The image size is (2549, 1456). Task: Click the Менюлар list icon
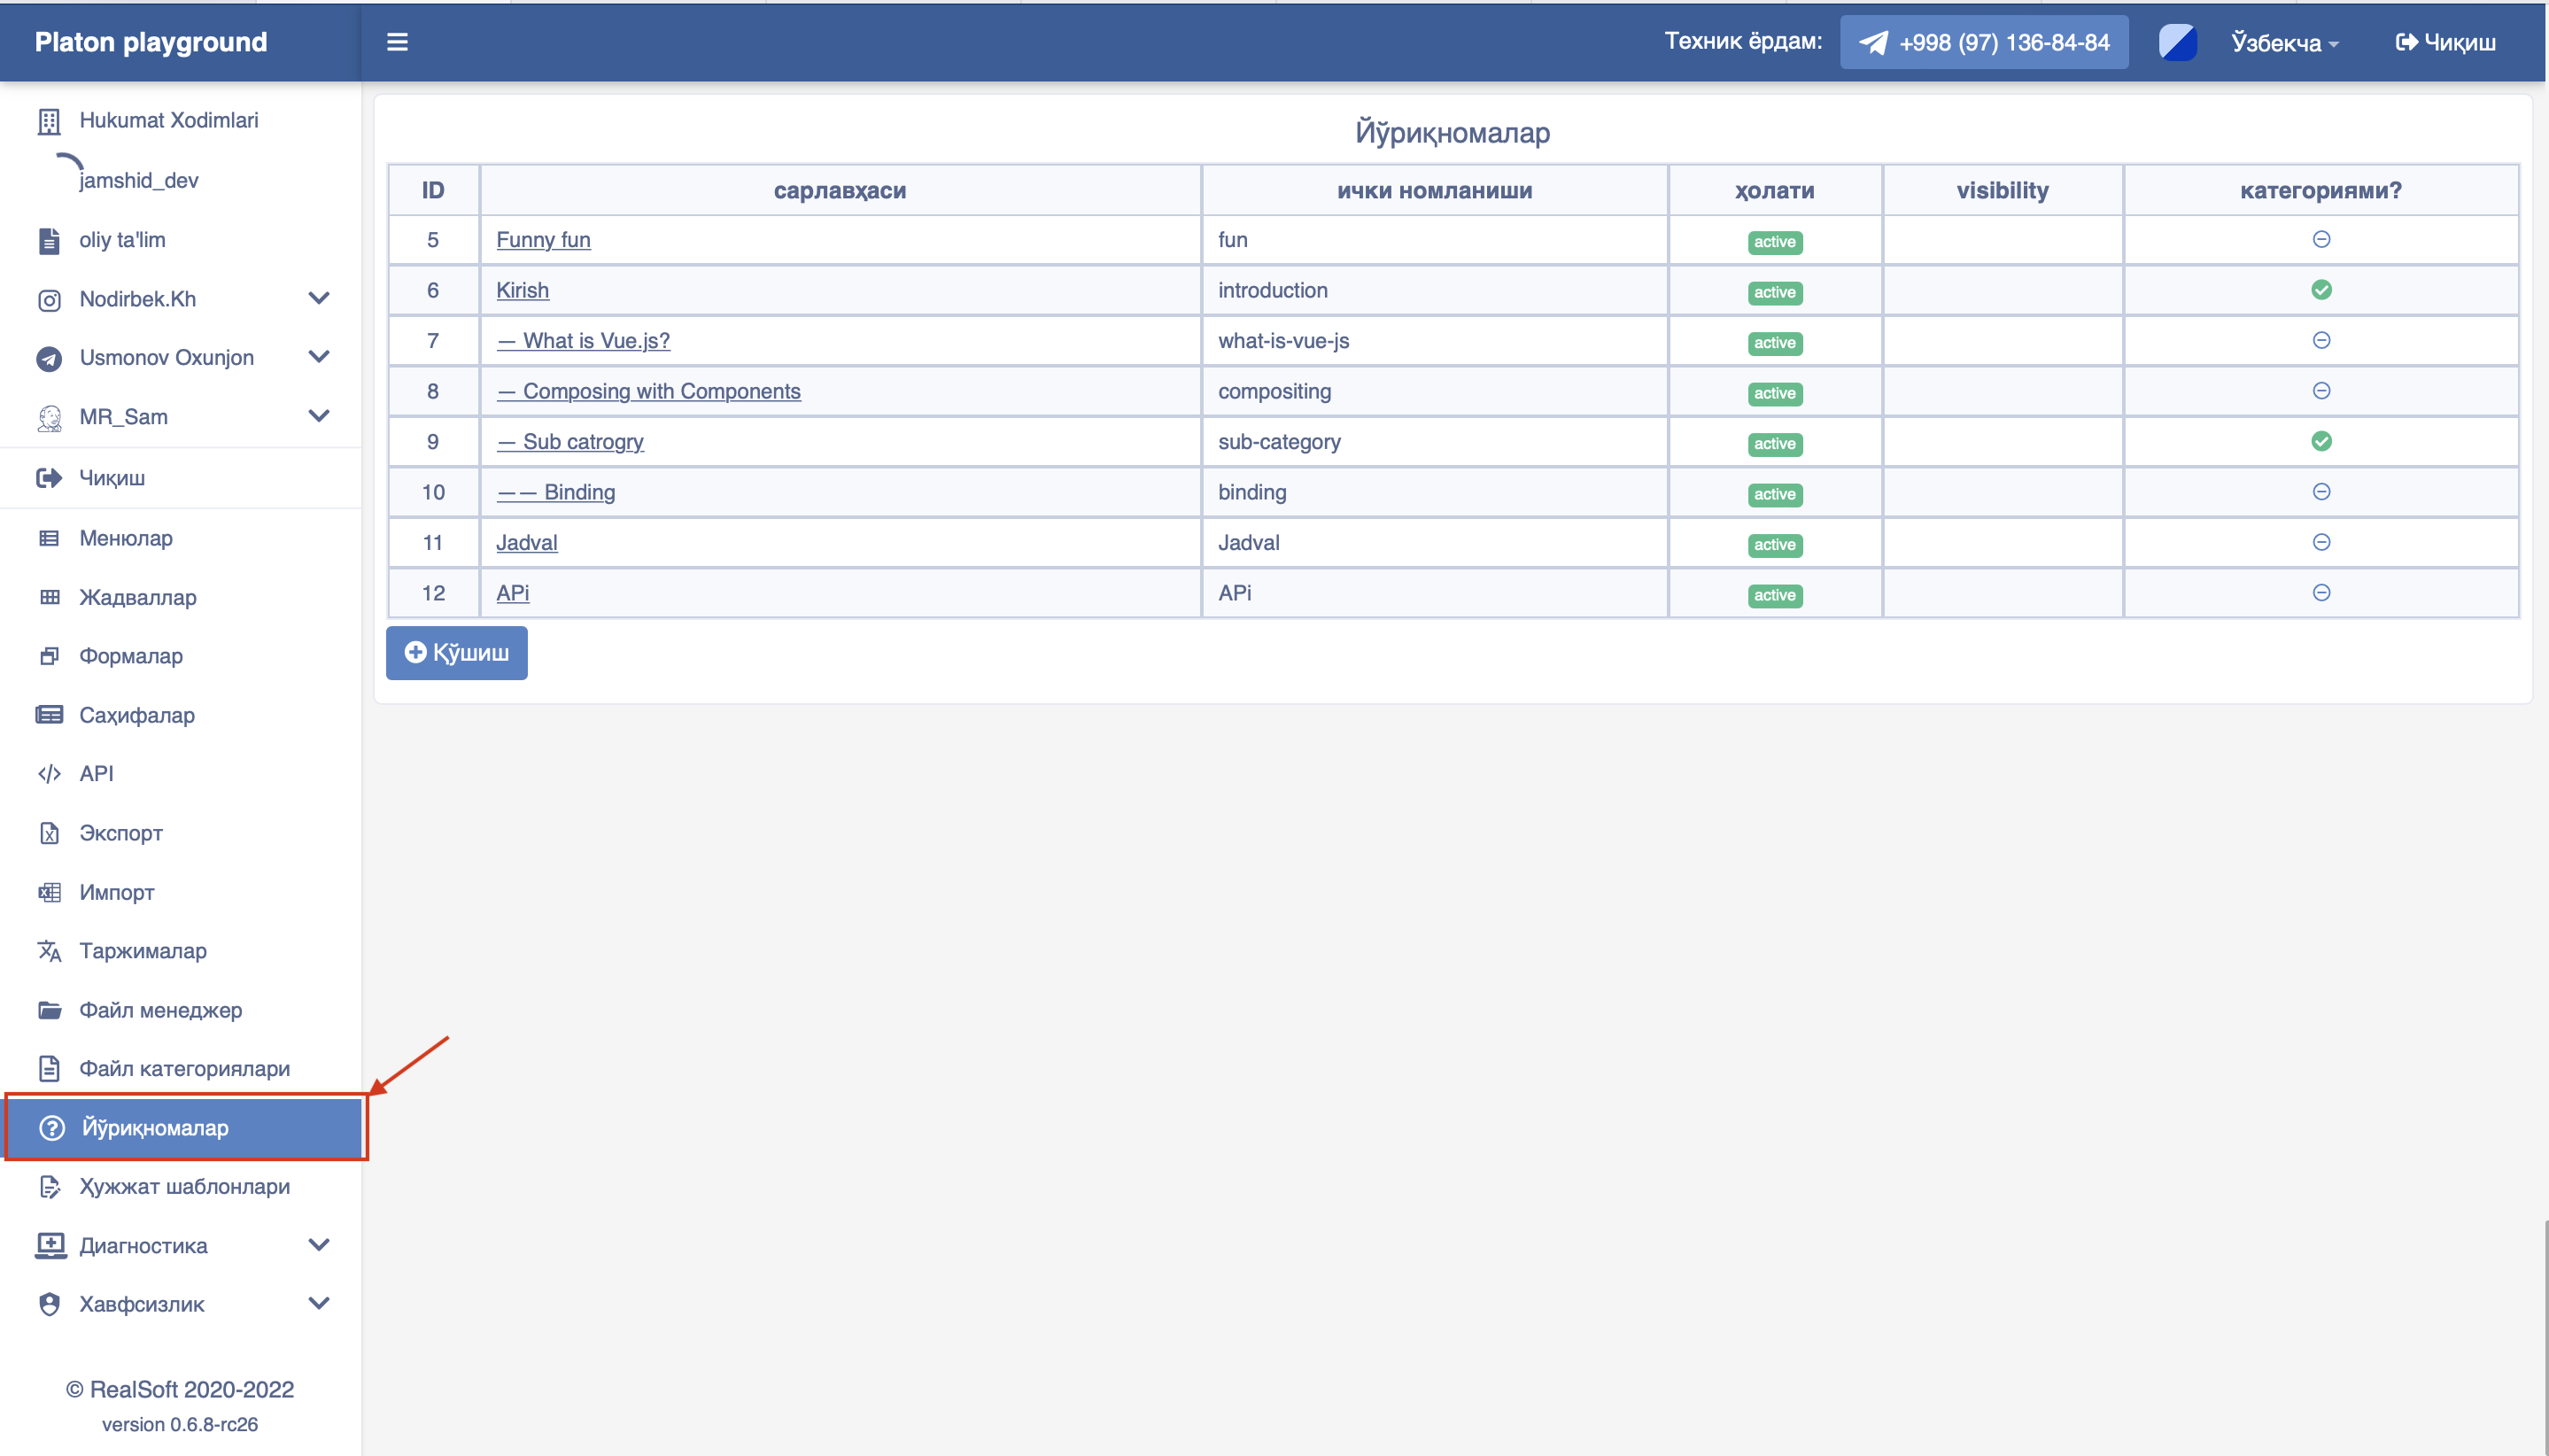pyautogui.click(x=49, y=538)
